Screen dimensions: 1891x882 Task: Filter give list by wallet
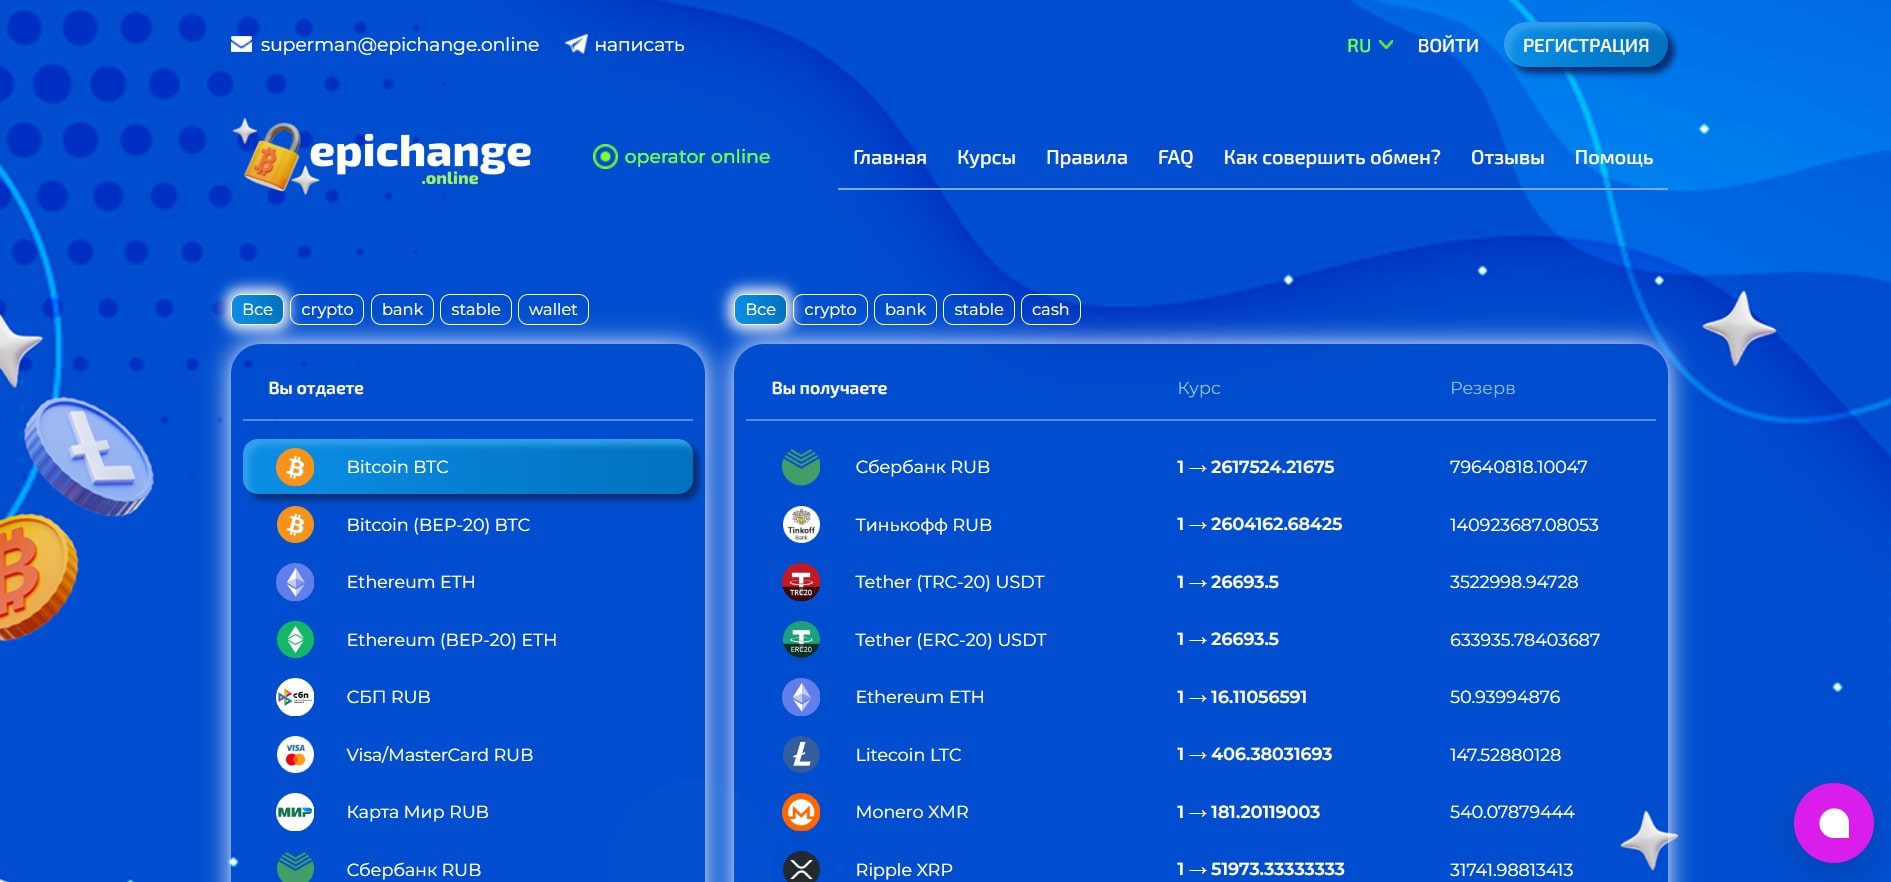(x=553, y=310)
